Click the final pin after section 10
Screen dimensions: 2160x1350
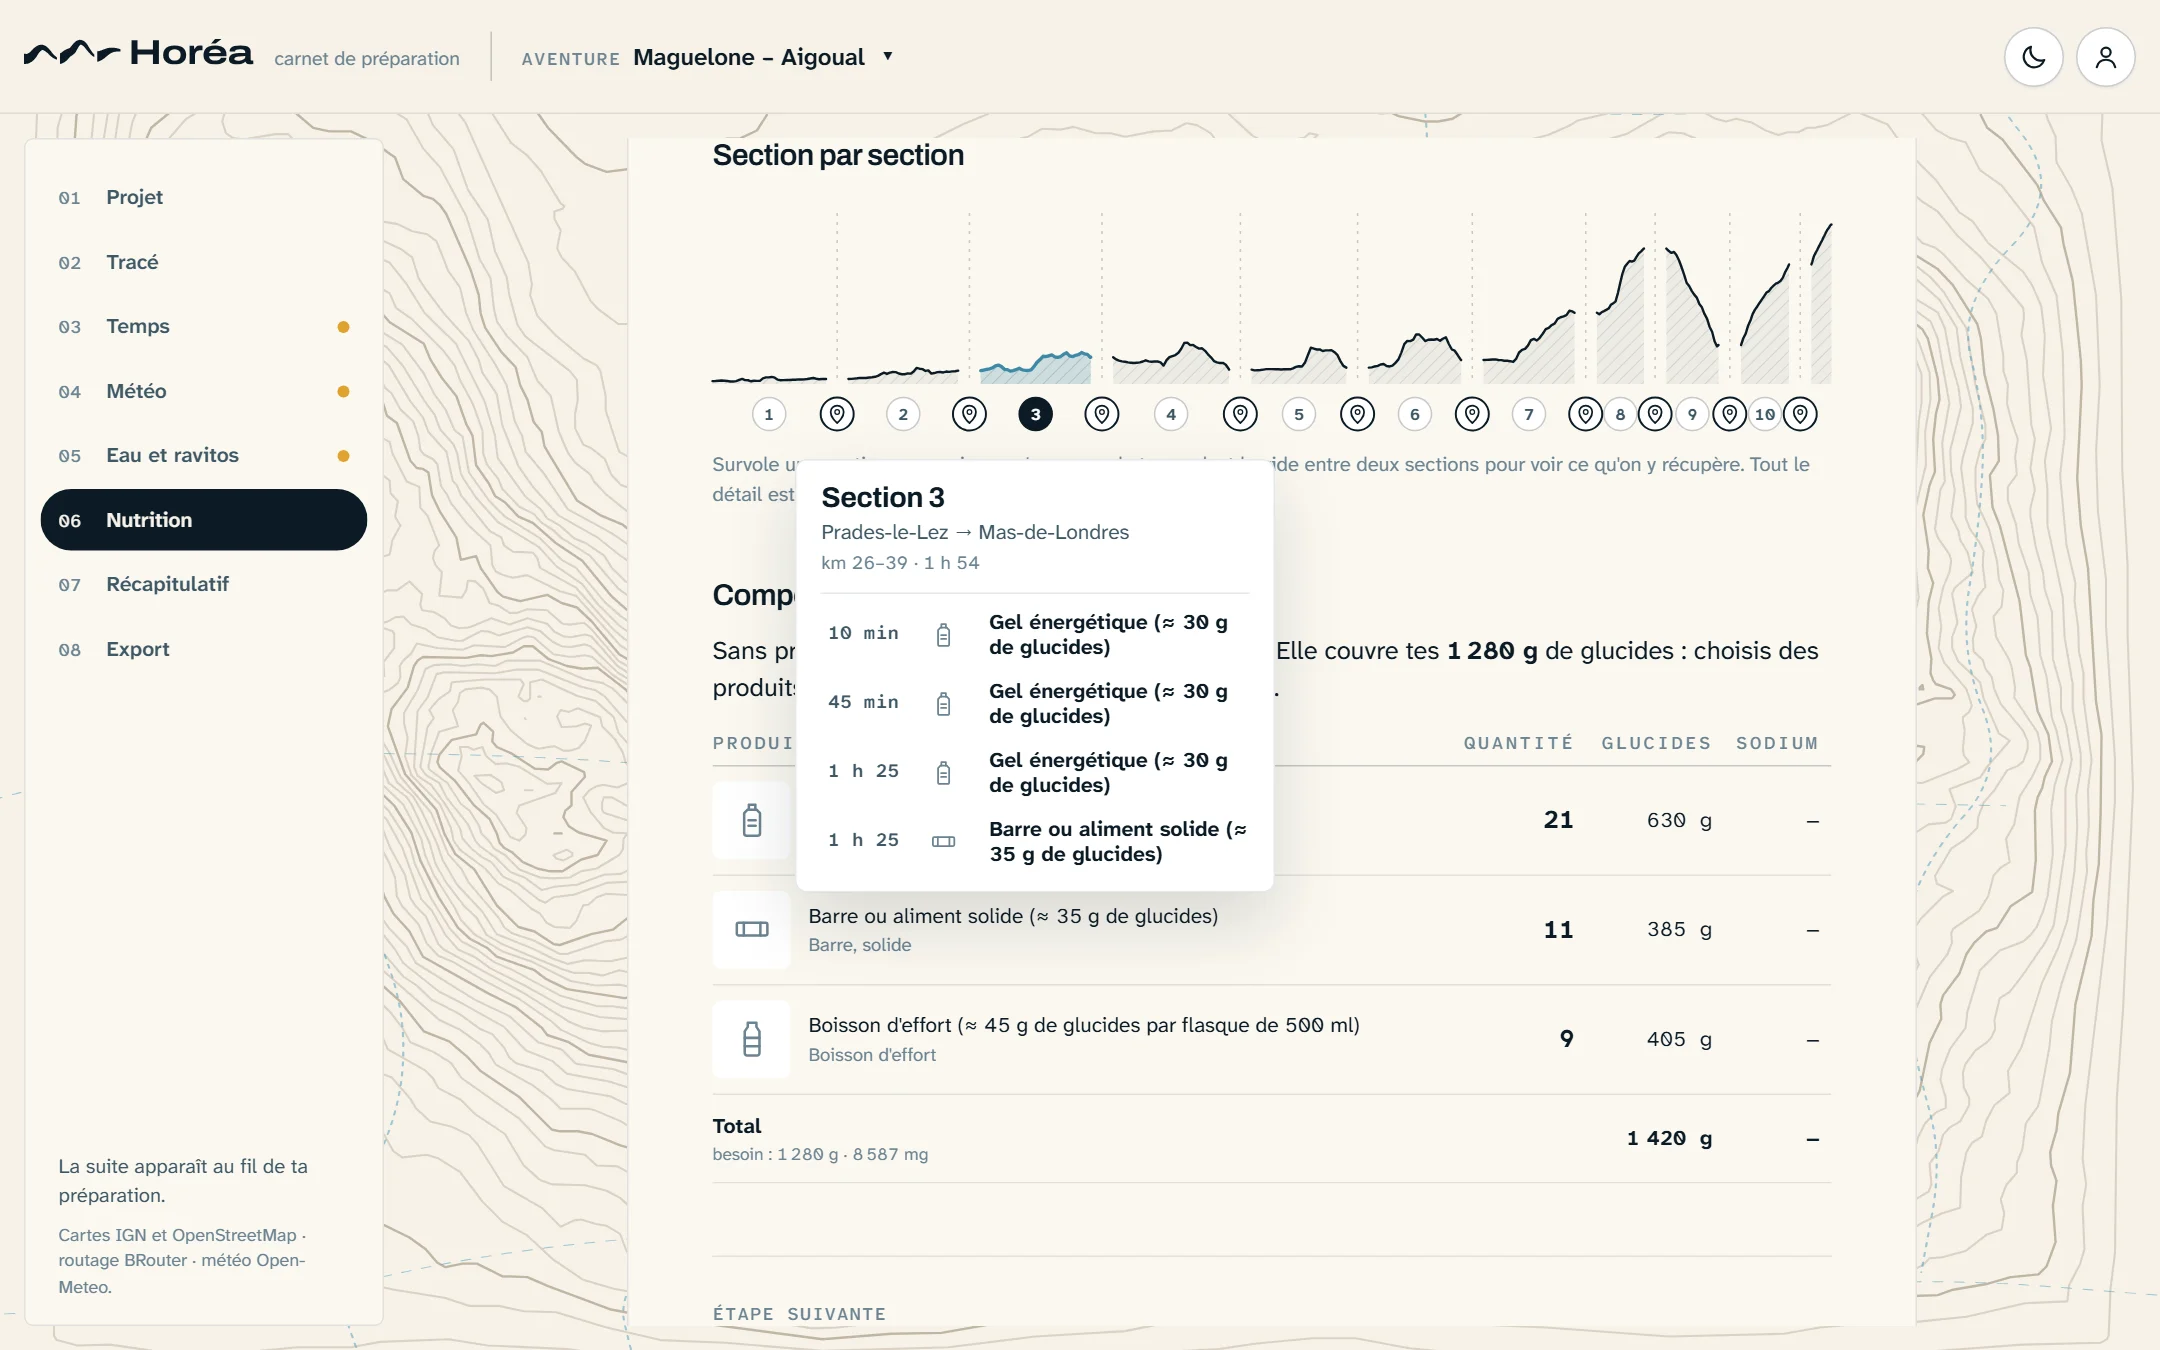(1800, 414)
